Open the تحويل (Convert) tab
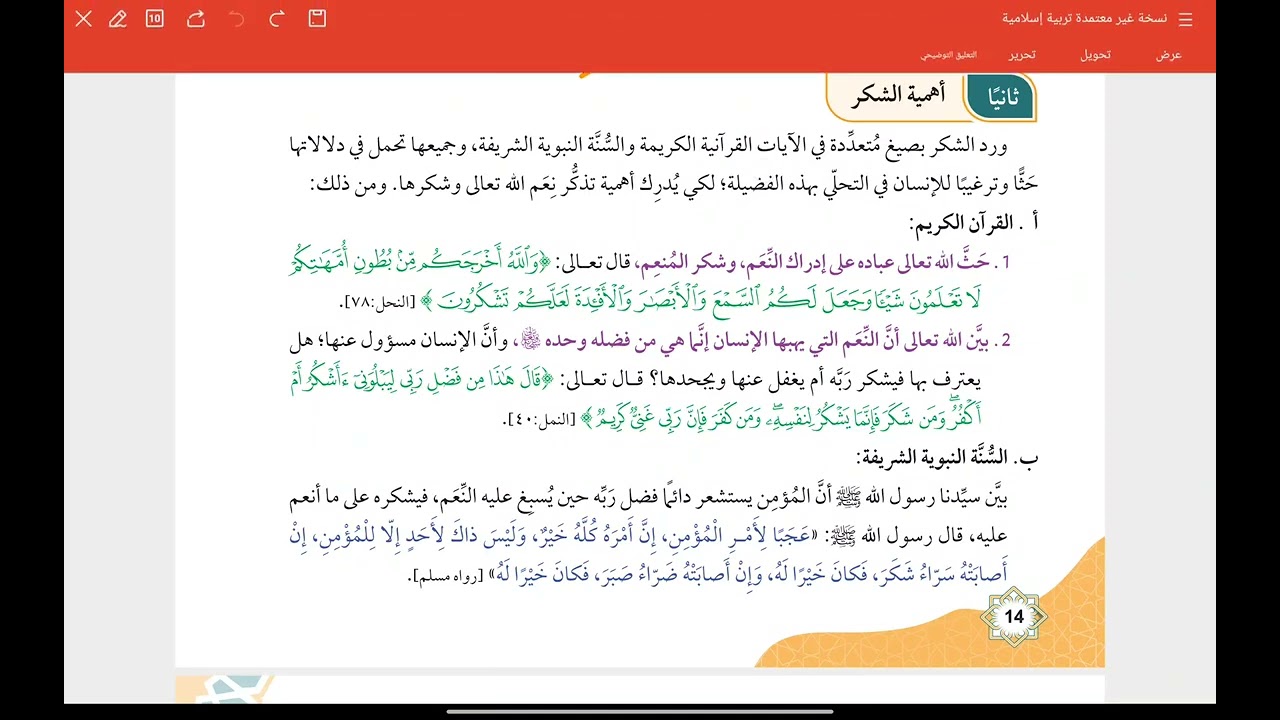1280x720 pixels. tap(1095, 55)
